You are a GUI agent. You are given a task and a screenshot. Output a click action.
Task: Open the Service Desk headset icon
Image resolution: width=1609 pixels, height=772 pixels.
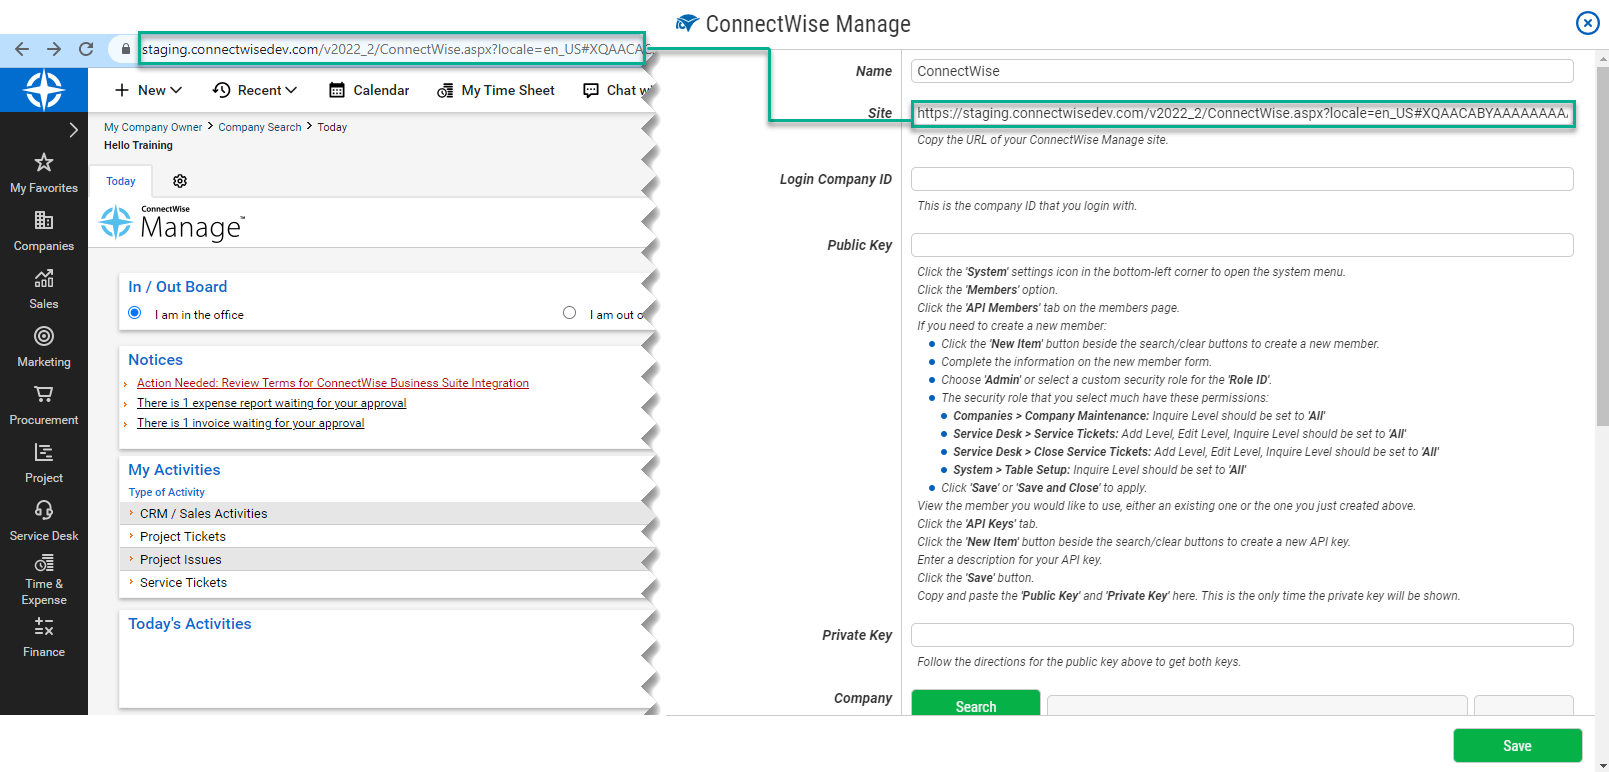(x=44, y=510)
